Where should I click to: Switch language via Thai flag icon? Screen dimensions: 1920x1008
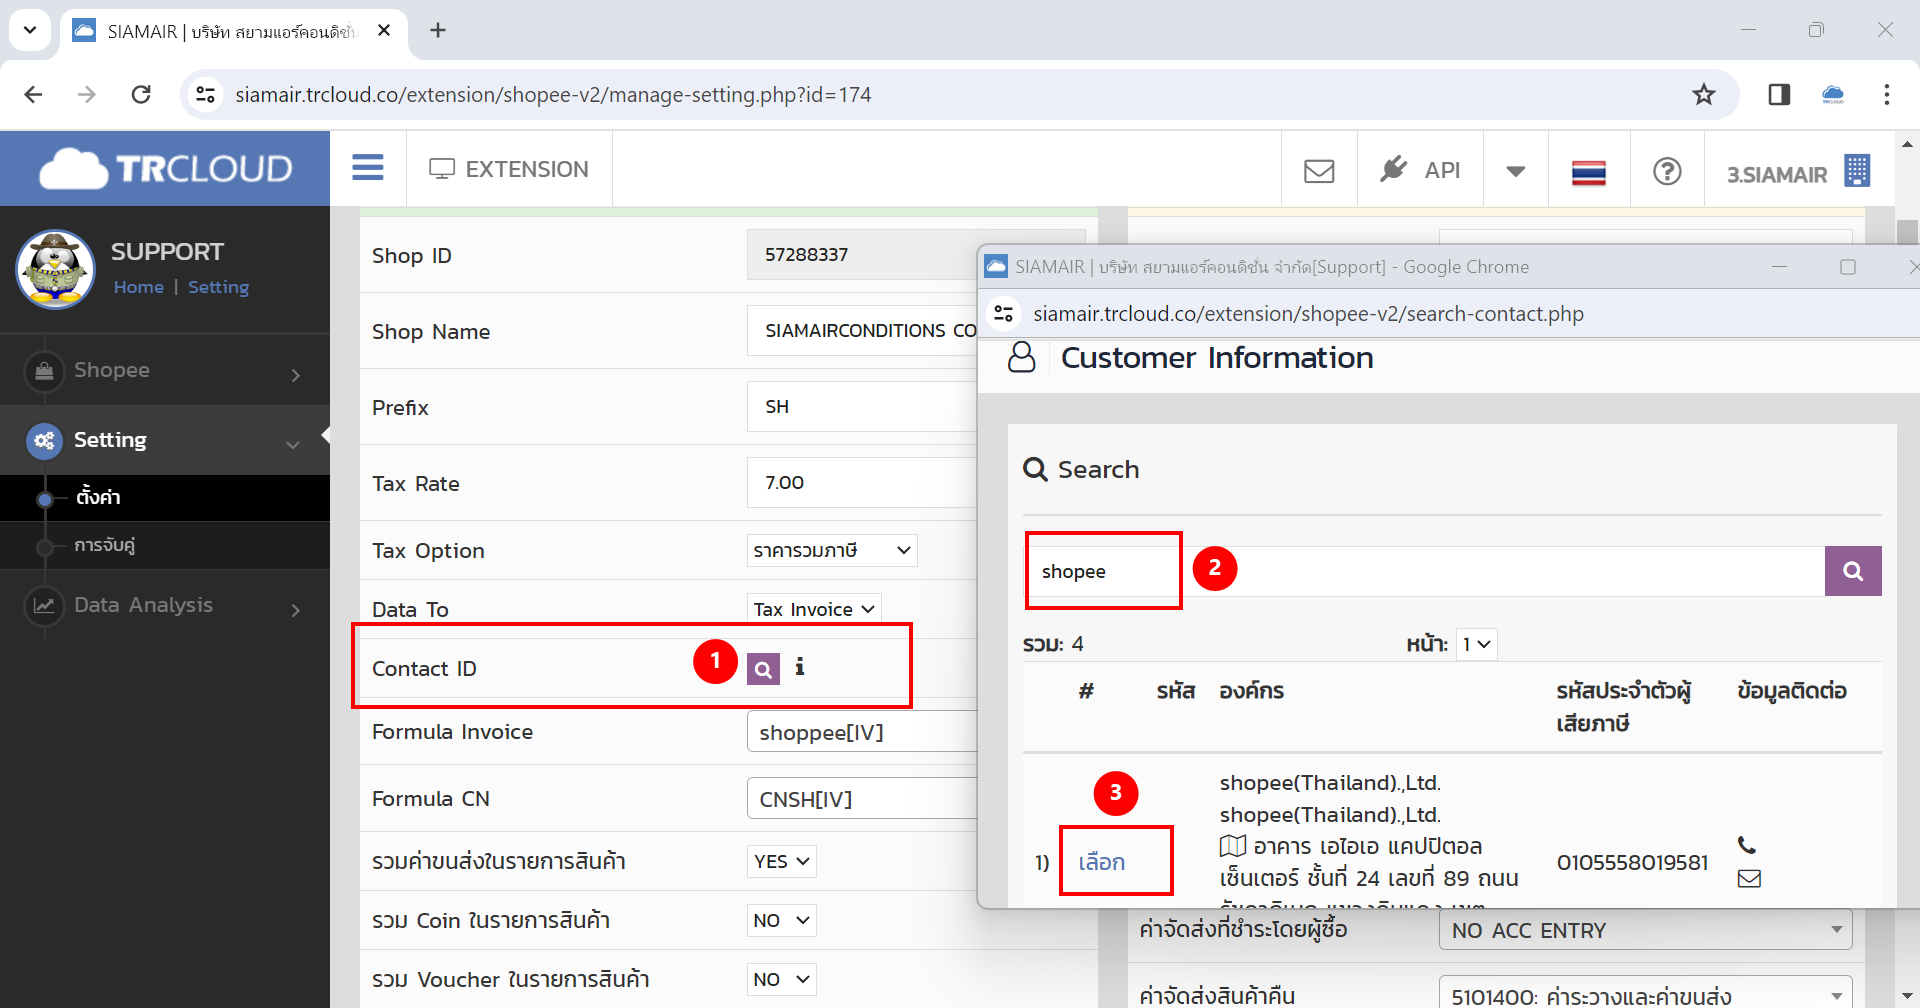coord(1588,172)
